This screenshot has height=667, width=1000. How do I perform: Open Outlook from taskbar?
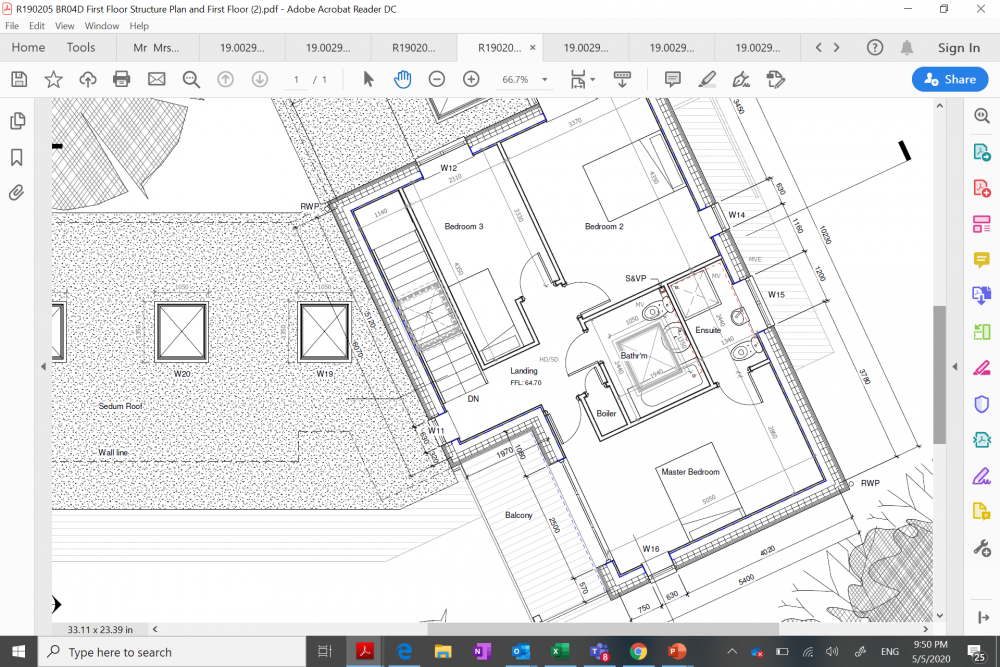click(521, 652)
